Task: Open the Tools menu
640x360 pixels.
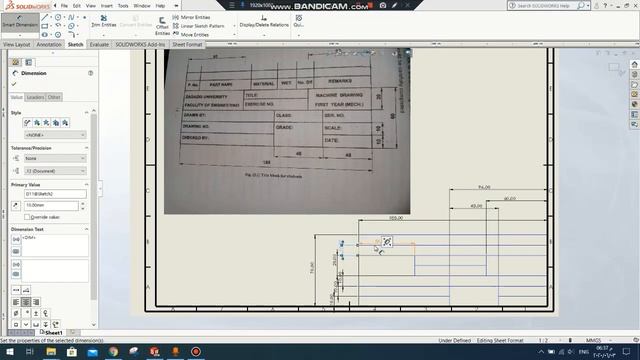Action: point(123,6)
